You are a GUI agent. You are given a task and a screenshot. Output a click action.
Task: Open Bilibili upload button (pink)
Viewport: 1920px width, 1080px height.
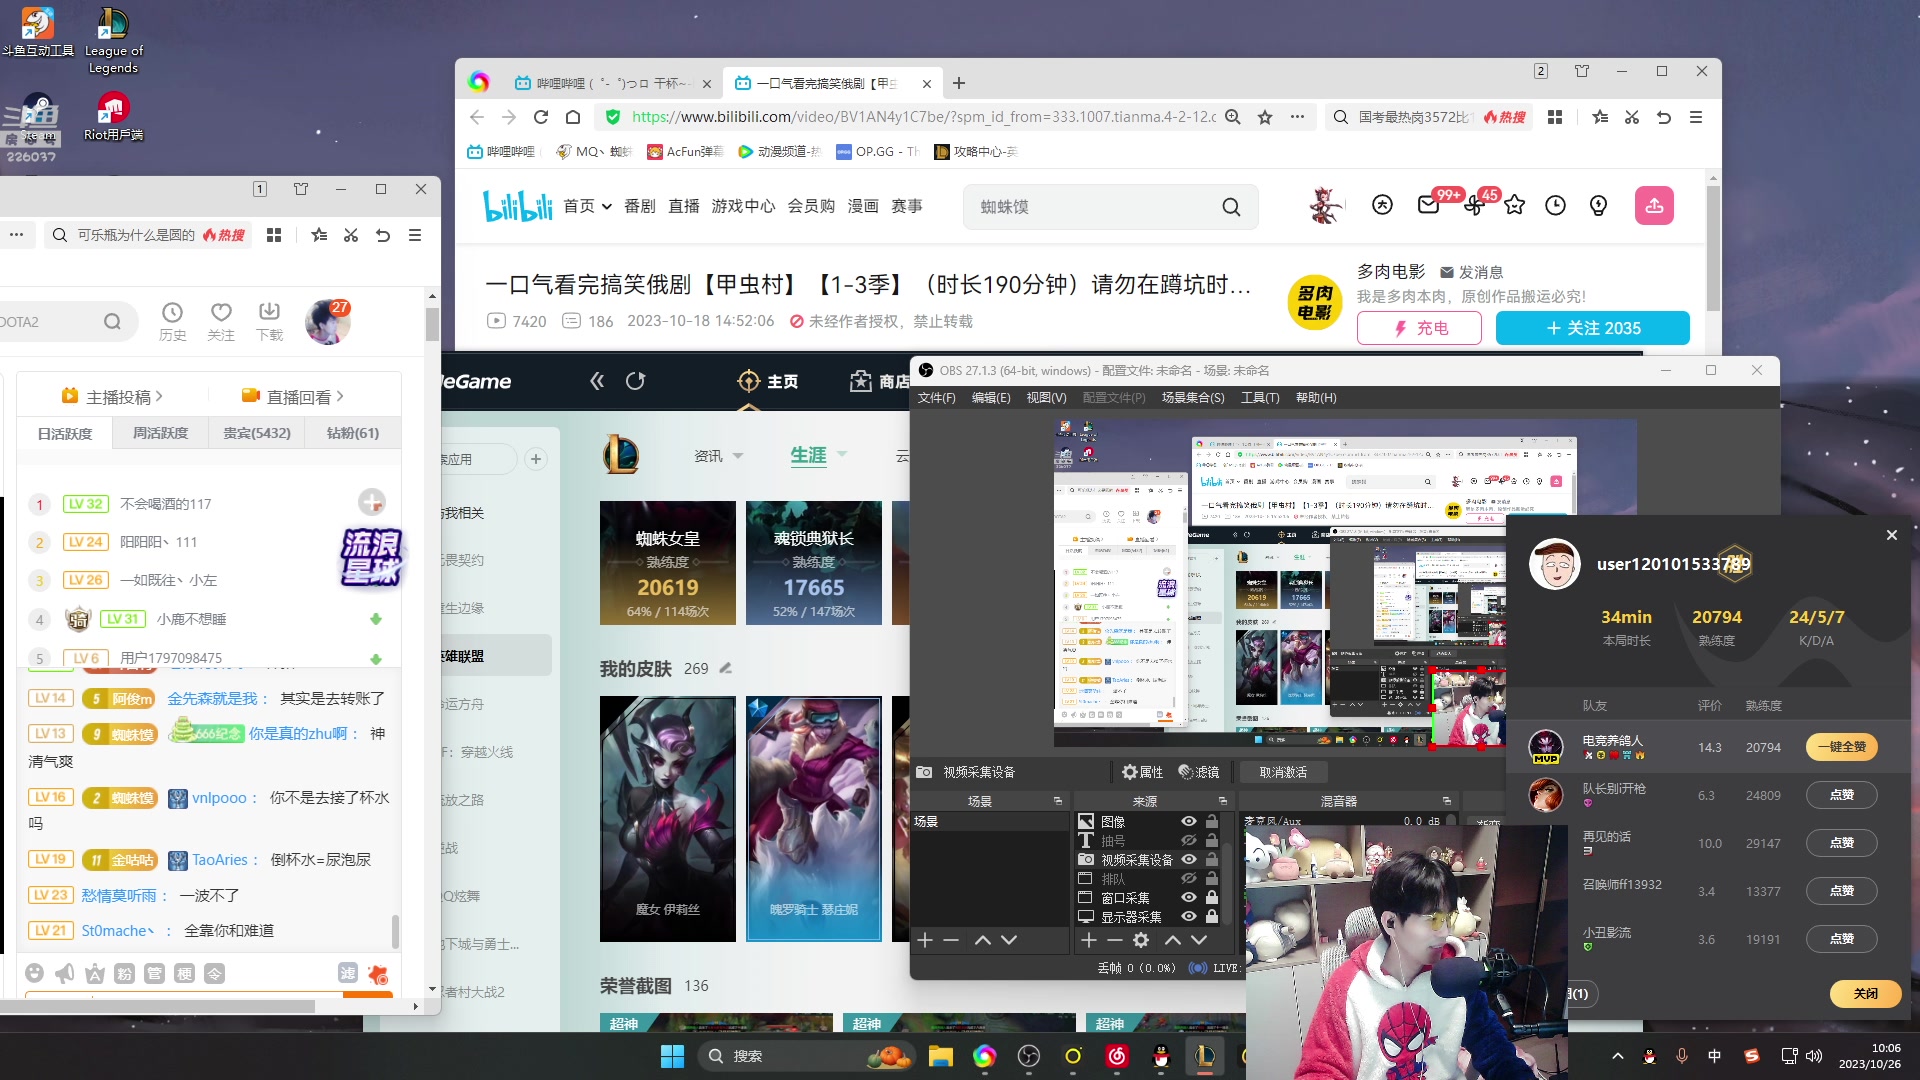pos(1654,206)
